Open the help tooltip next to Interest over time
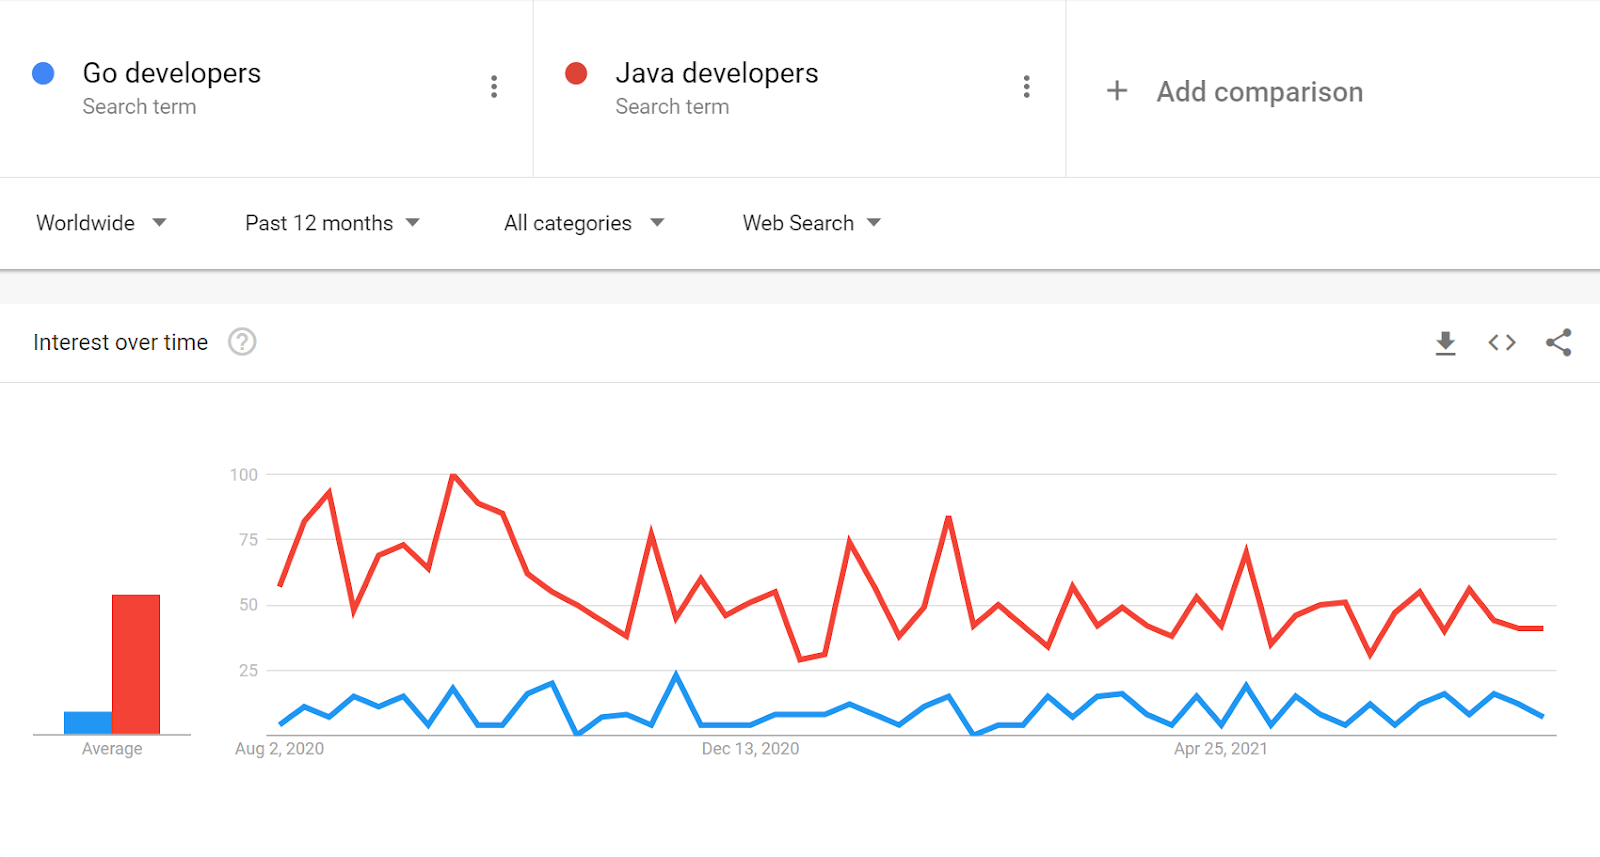The image size is (1600, 857). [242, 342]
